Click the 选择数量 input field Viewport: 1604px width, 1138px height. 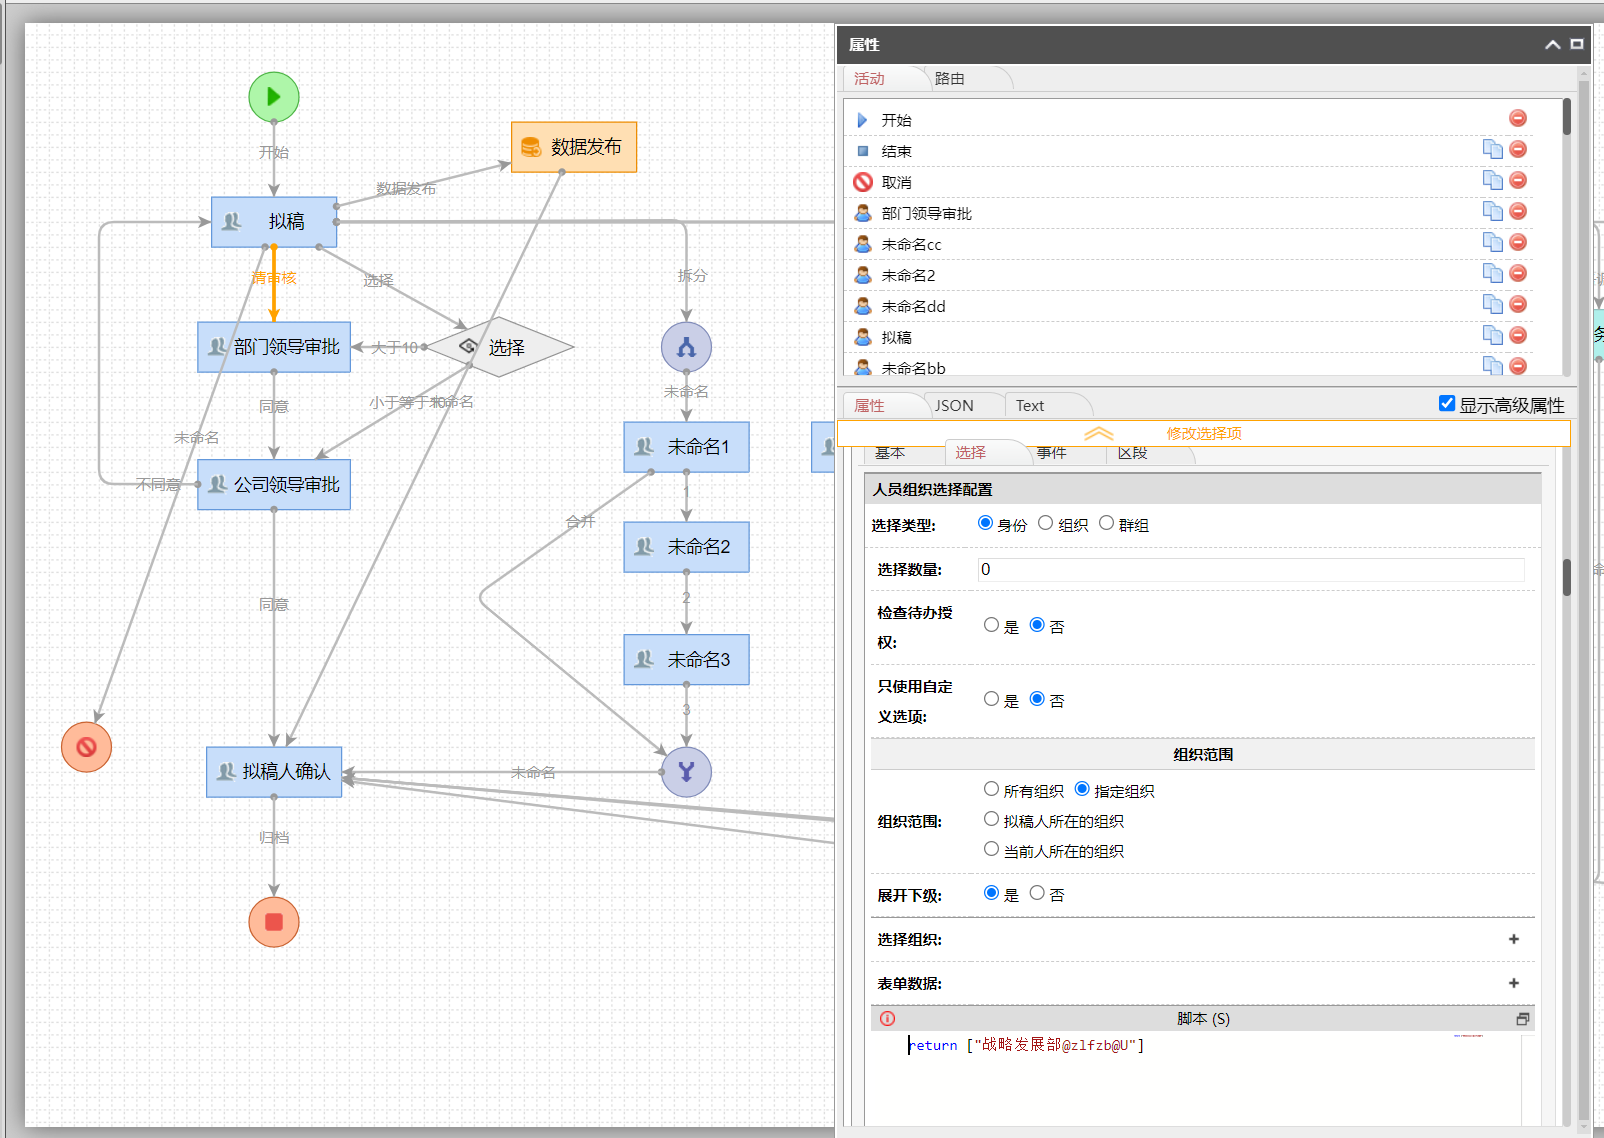click(x=1250, y=569)
